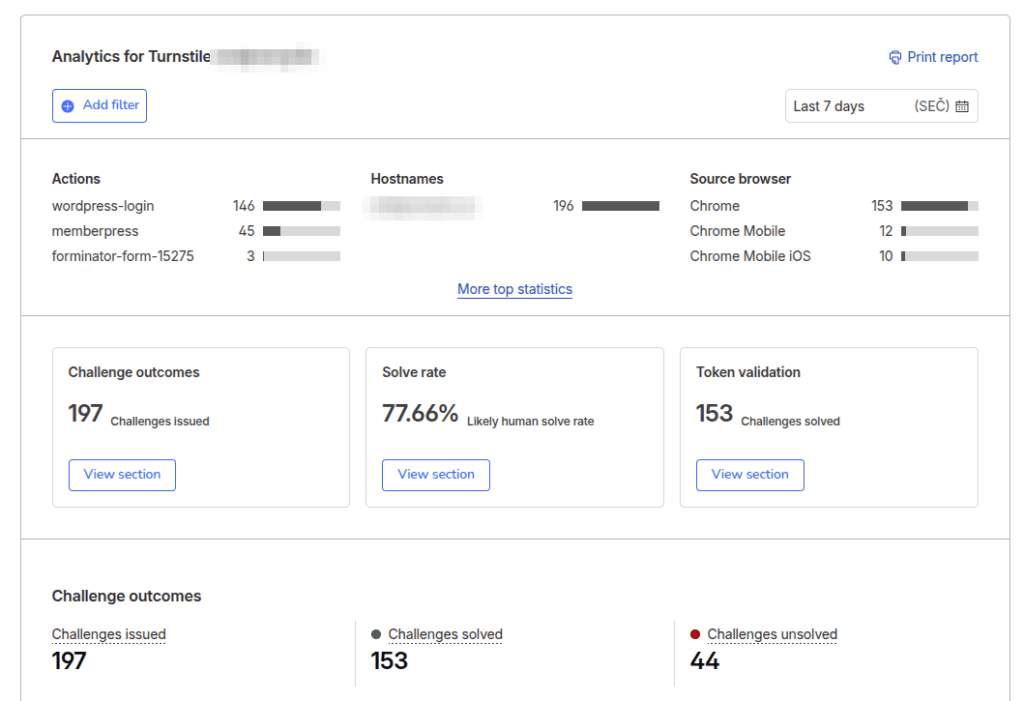This screenshot has height=701, width=1024.
Task: Click the printer icon beside Print report
Action: (895, 57)
